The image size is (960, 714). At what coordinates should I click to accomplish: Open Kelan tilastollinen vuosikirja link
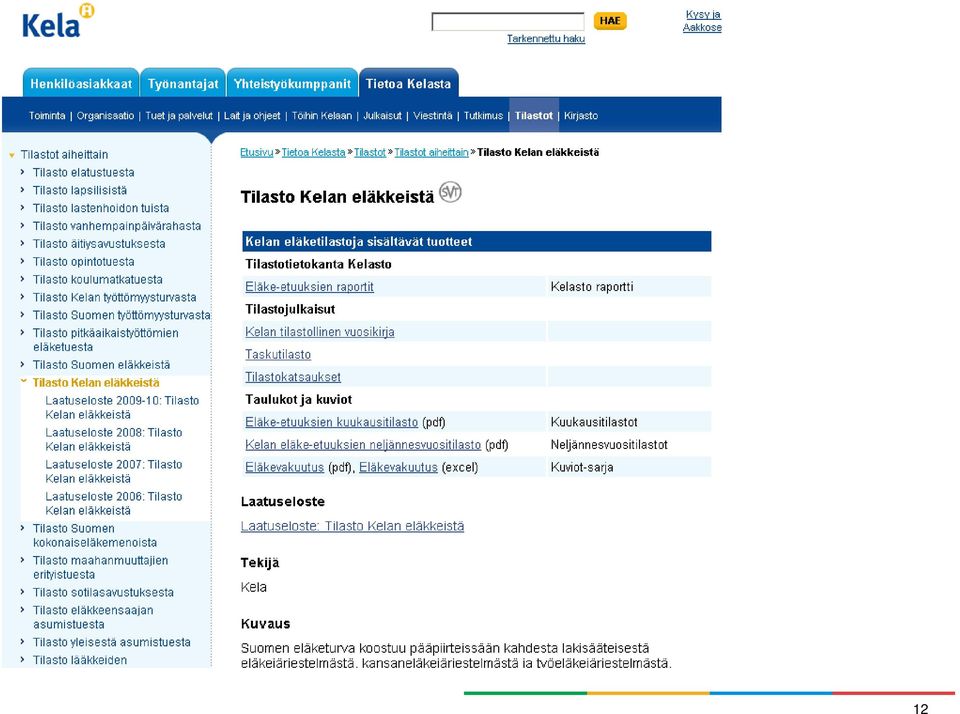(x=320, y=332)
